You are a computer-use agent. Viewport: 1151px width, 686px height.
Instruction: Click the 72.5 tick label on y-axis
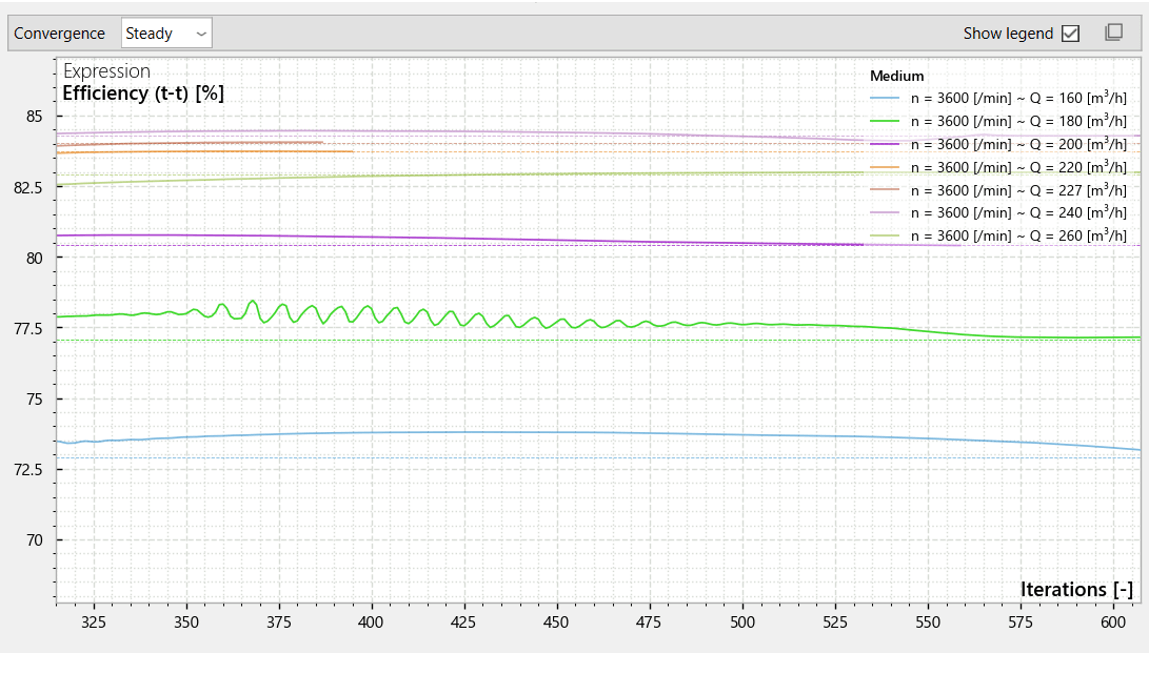pos(29,470)
